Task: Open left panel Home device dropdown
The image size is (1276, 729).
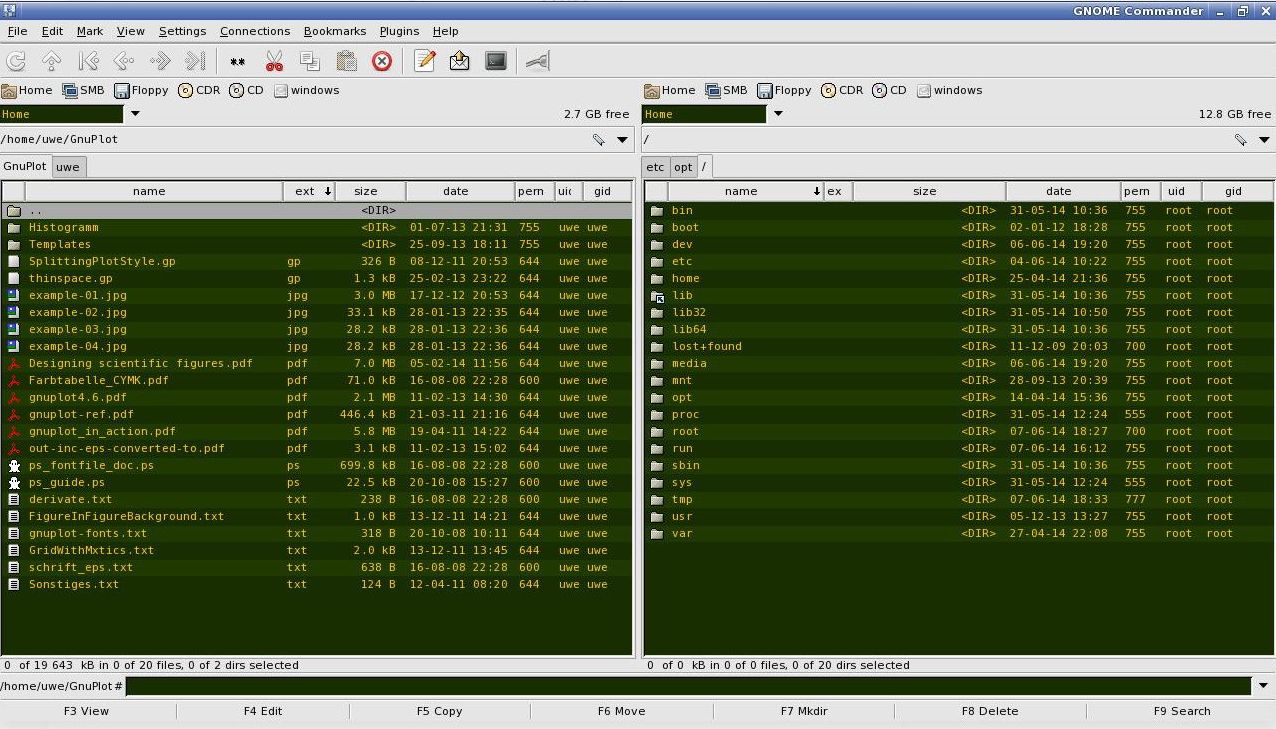Action: click(135, 114)
